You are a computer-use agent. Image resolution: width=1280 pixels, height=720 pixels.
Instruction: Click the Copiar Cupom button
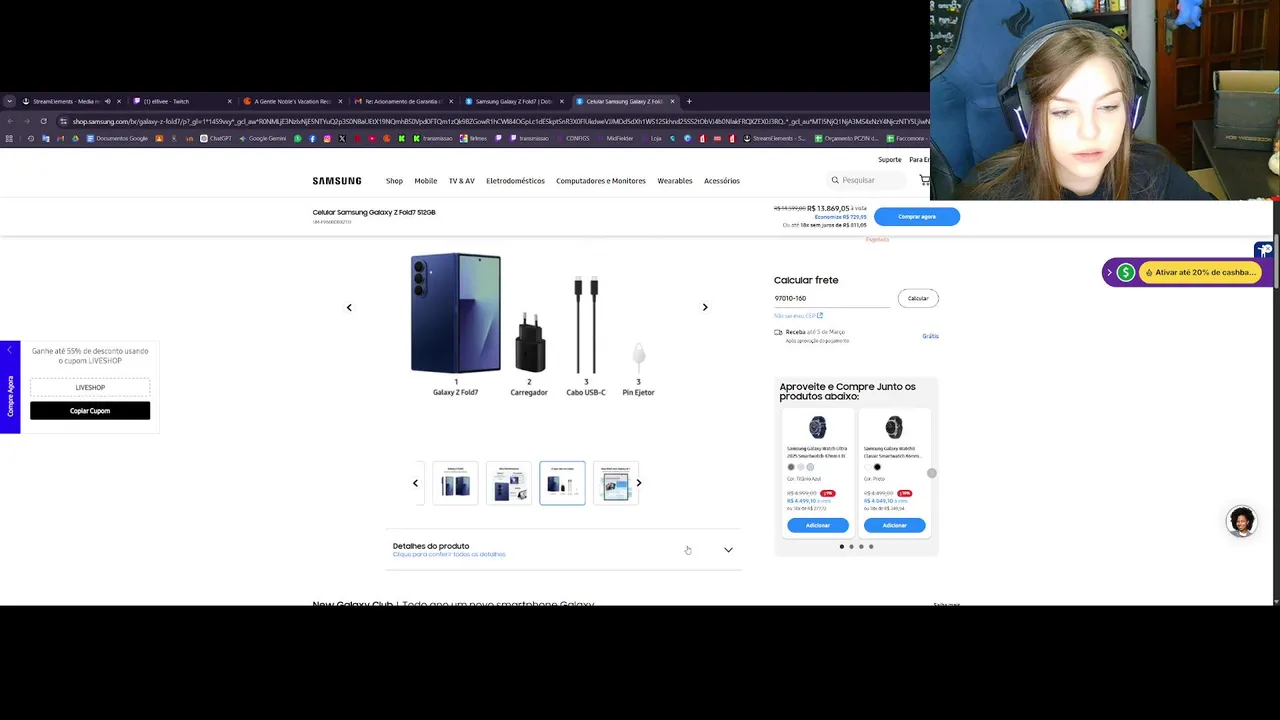90,411
